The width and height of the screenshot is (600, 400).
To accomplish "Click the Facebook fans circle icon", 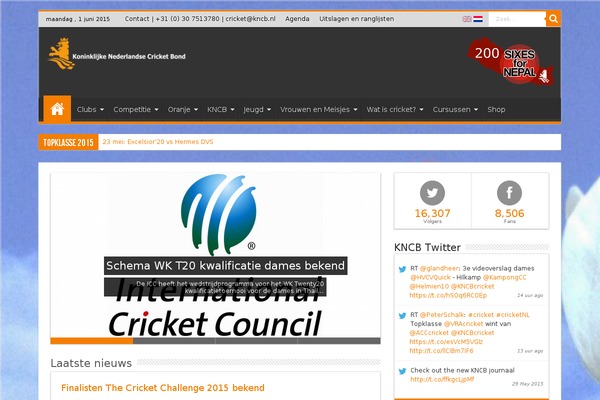I will 509,193.
